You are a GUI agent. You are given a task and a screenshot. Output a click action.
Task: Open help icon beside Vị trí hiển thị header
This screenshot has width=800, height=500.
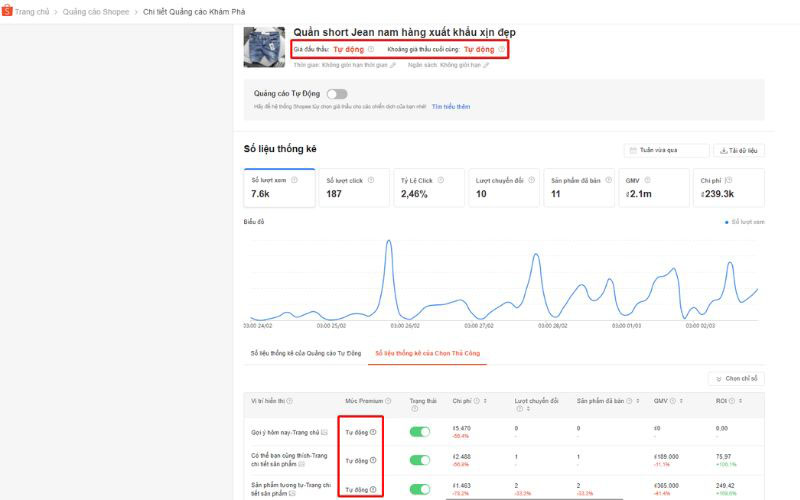289,401
